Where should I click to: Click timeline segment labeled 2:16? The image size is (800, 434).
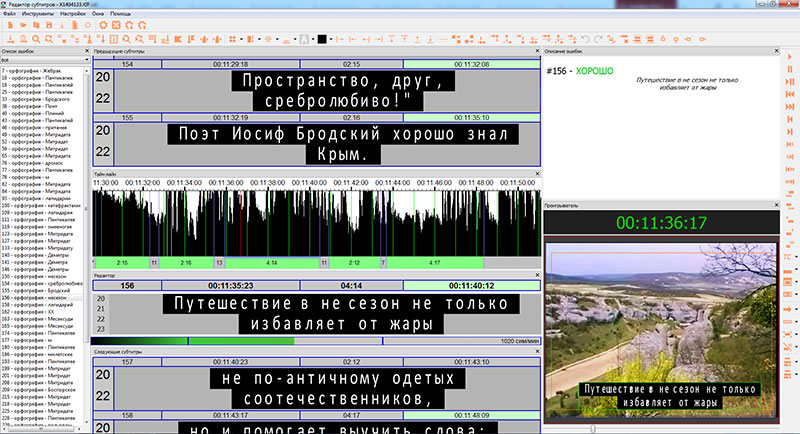click(186, 263)
